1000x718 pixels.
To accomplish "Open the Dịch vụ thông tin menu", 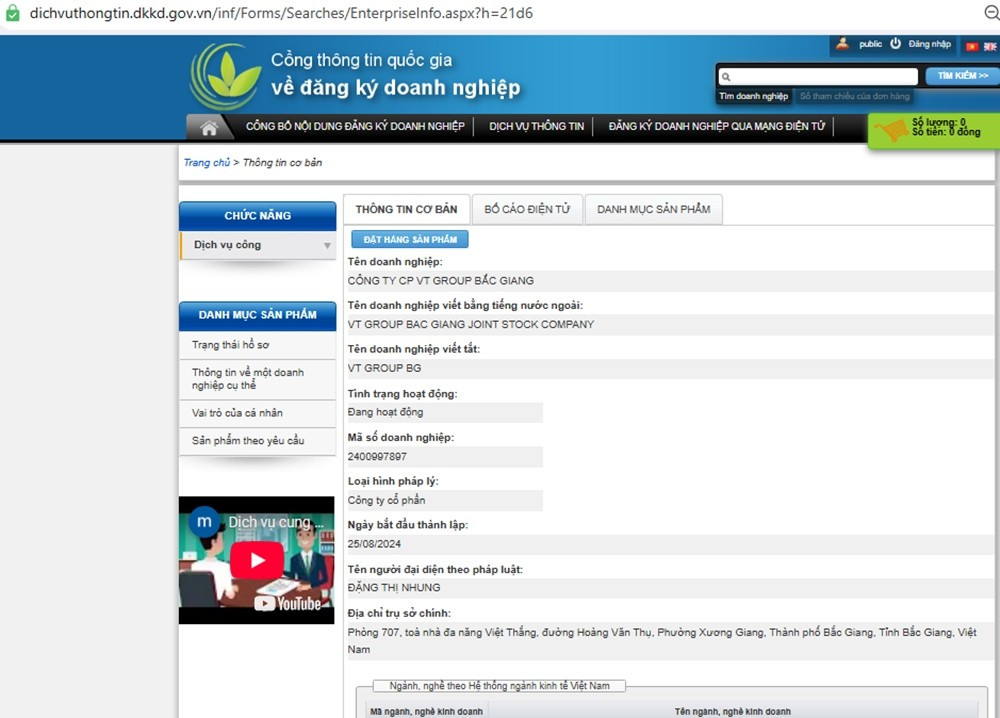I will coord(536,127).
